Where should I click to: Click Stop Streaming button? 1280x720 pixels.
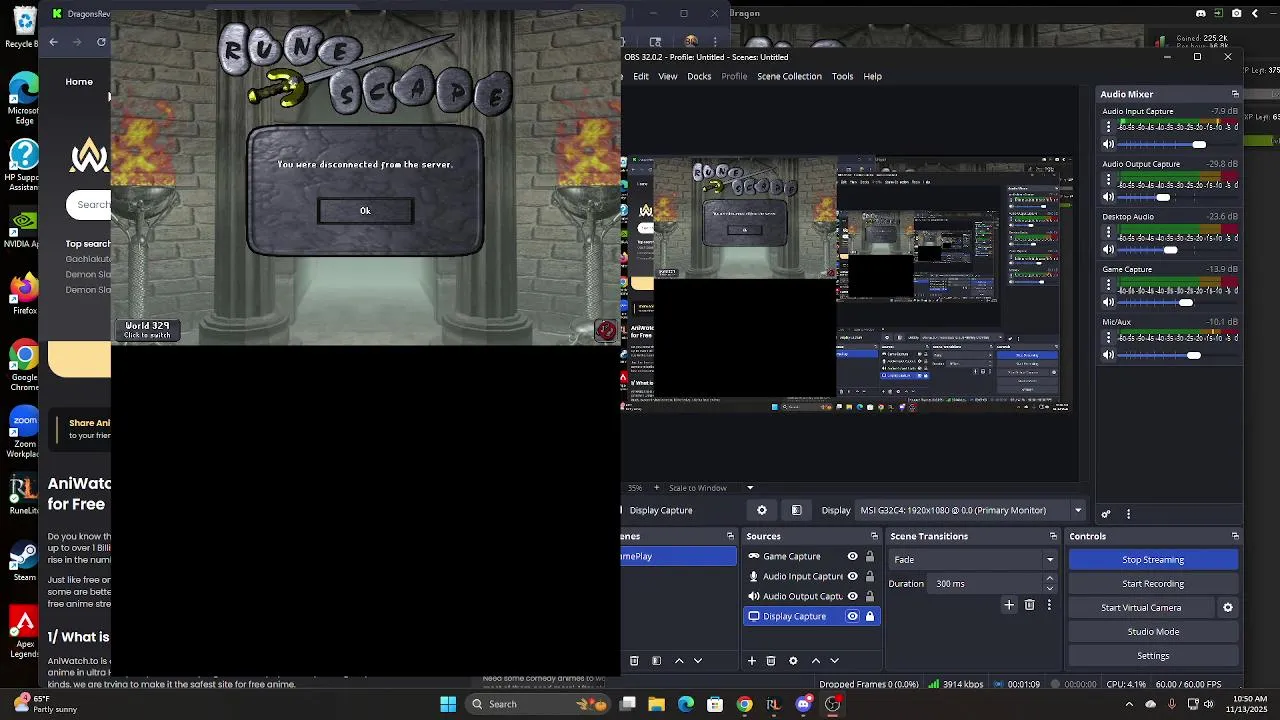click(x=1153, y=559)
